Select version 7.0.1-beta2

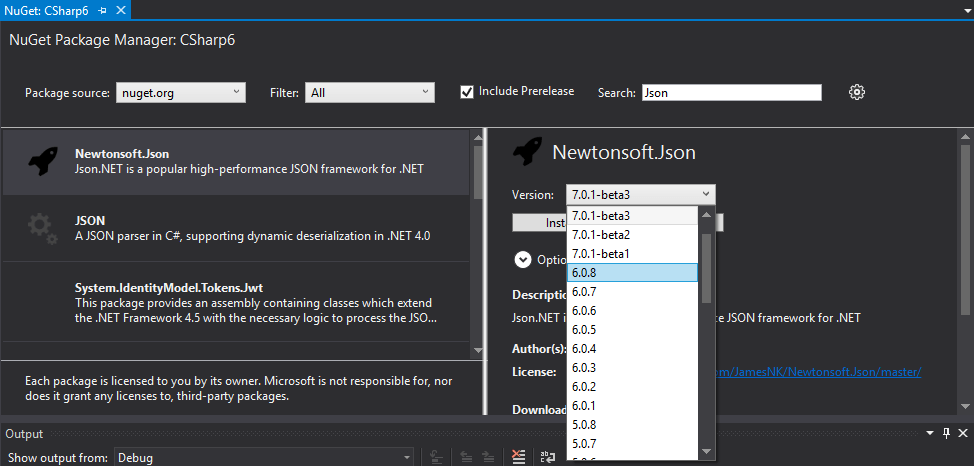click(x=632, y=235)
